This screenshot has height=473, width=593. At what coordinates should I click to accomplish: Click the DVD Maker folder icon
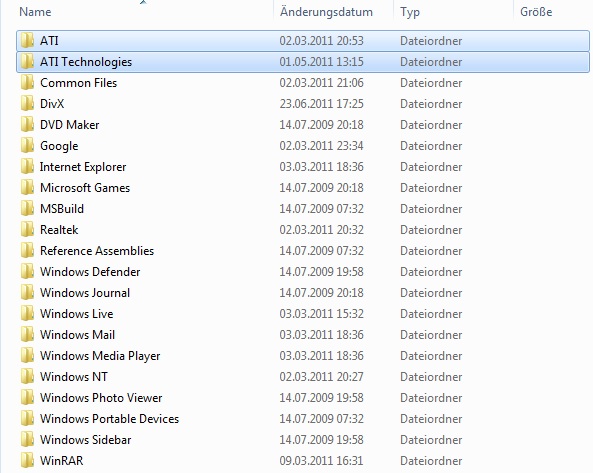click(27, 125)
